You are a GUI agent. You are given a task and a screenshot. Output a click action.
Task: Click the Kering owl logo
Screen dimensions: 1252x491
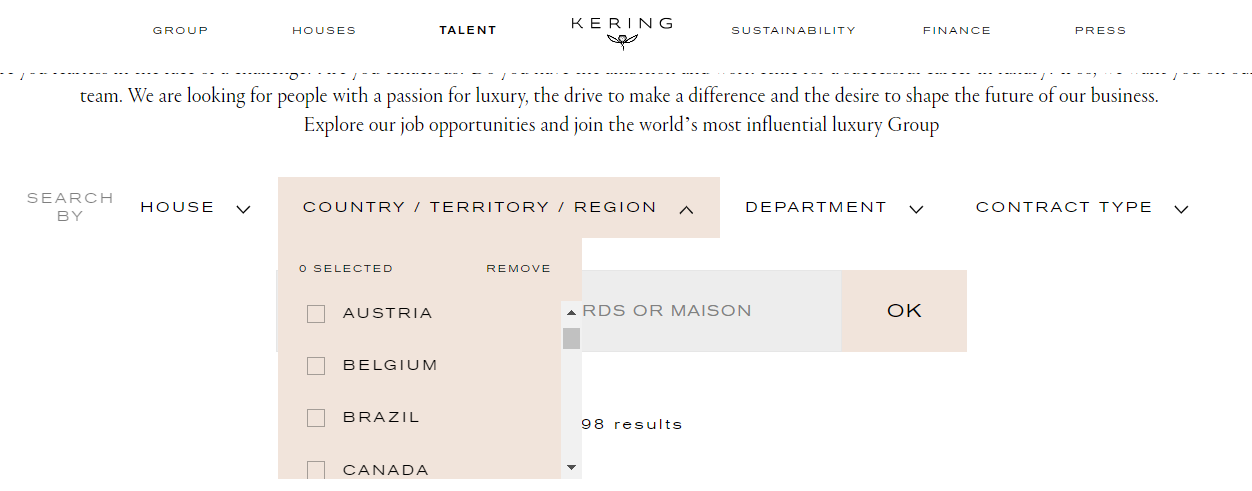[622, 41]
